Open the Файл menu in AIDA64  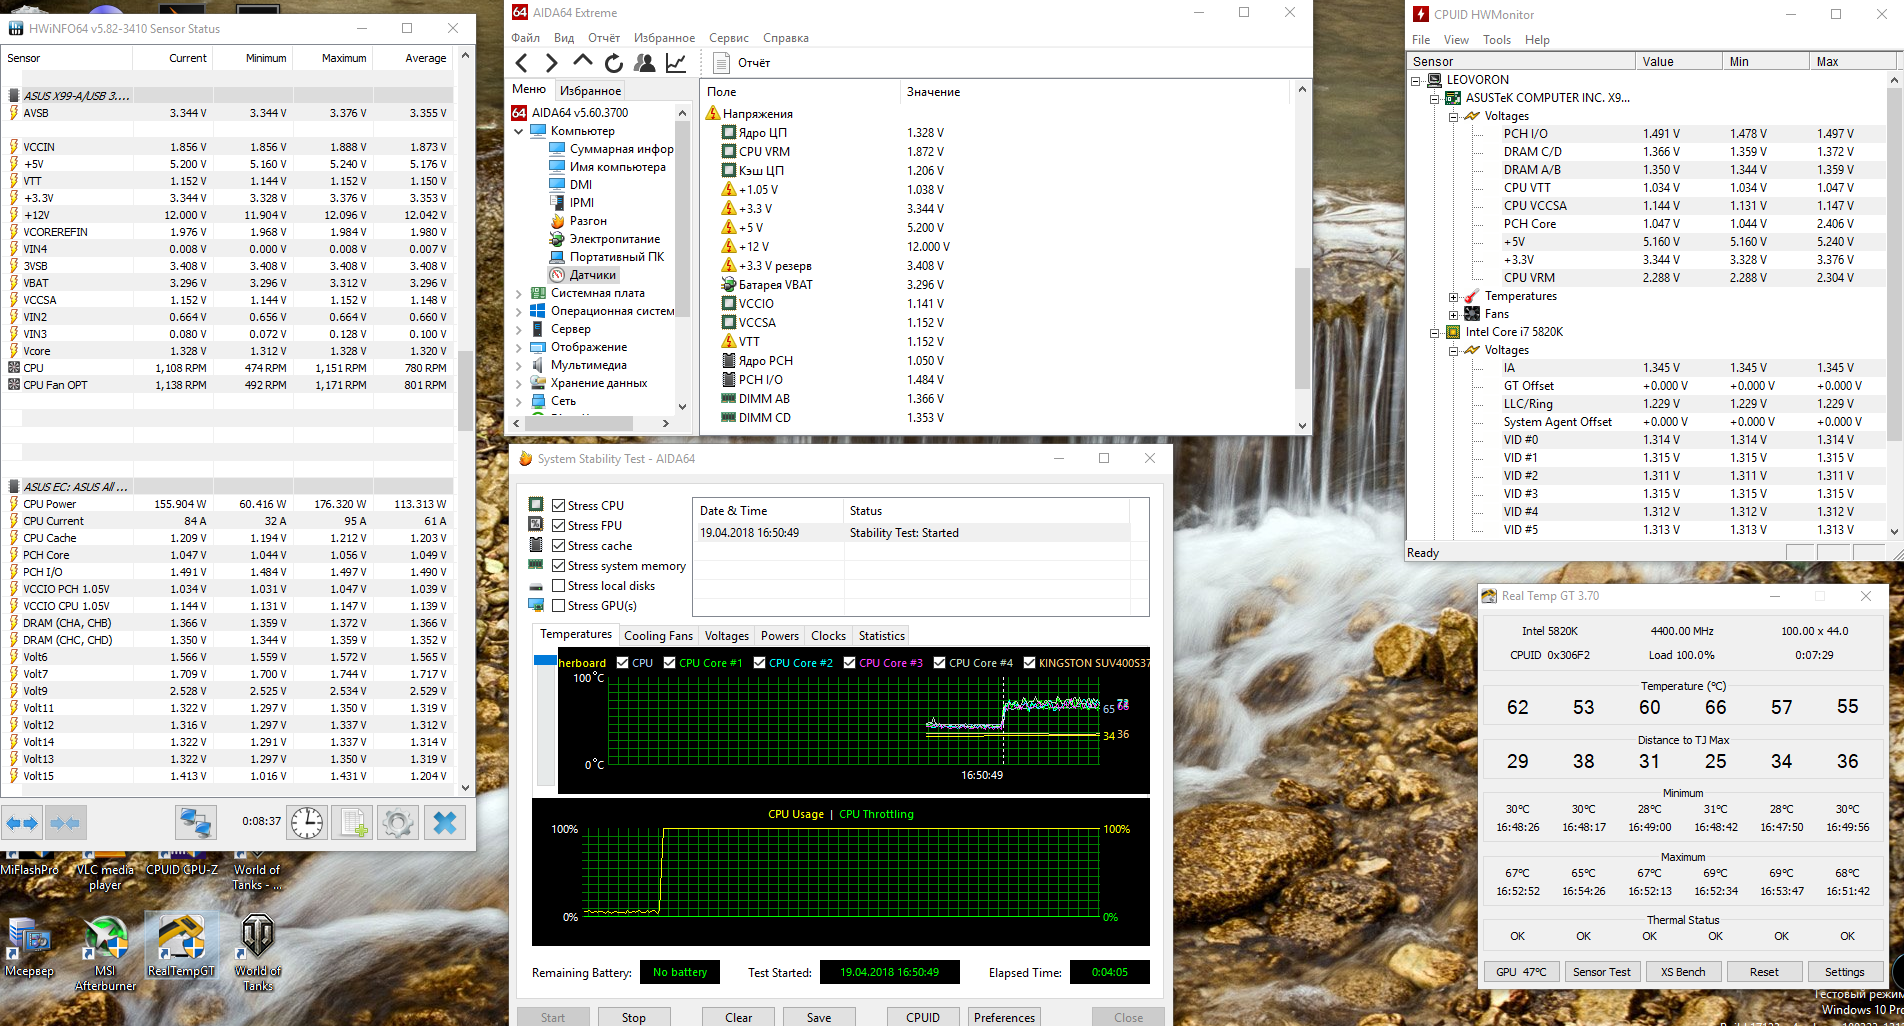525,38
